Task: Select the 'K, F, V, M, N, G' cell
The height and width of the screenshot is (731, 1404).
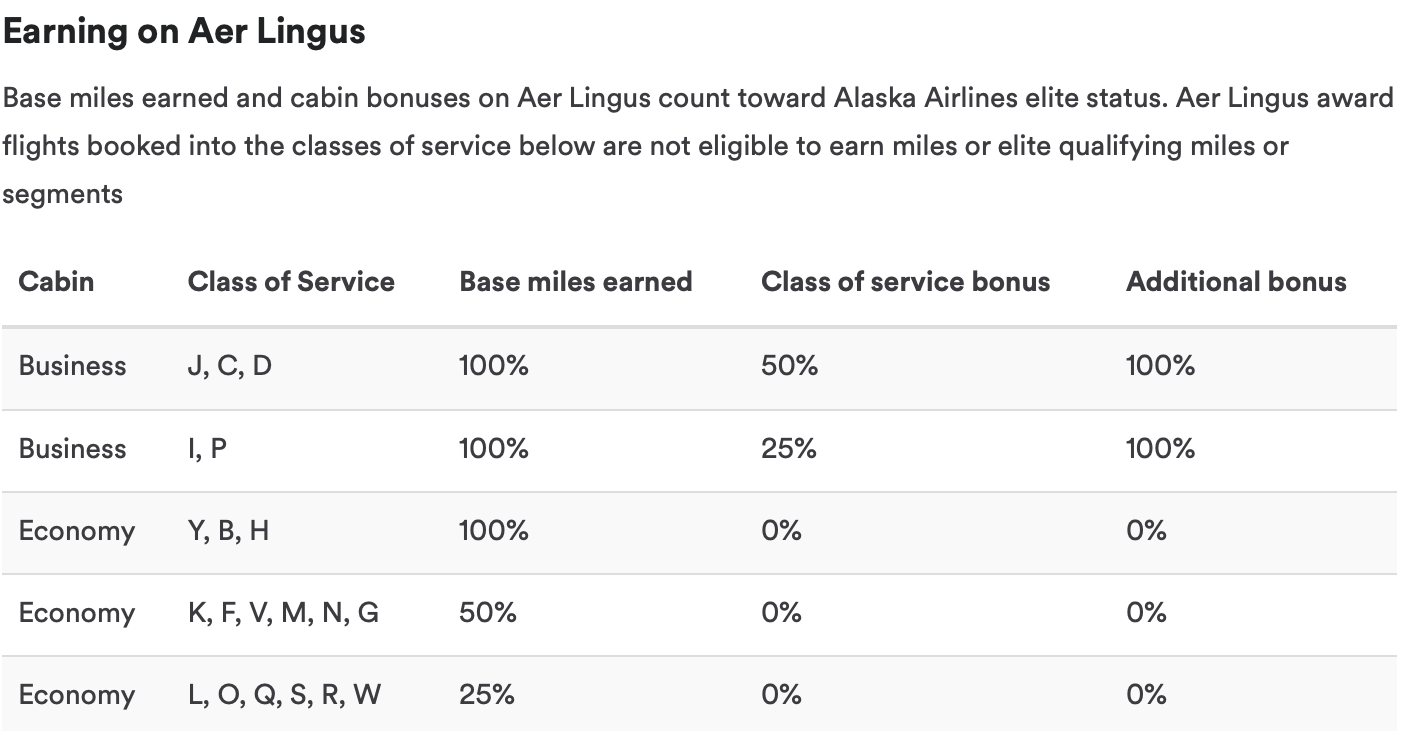Action: coord(284,612)
